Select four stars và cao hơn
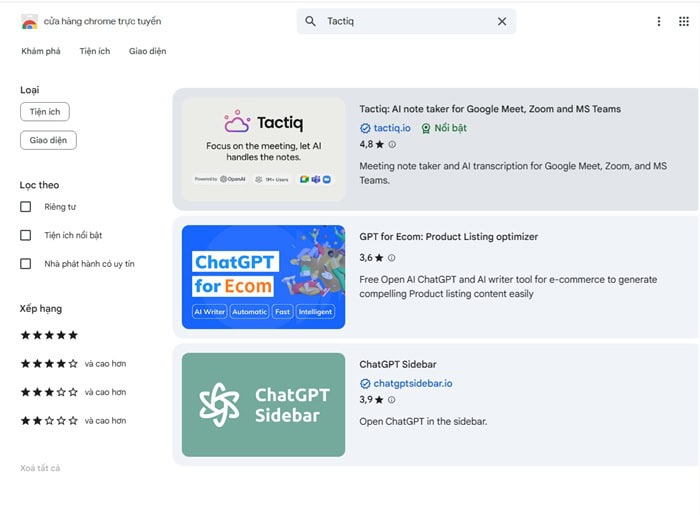Image resolution: width=700 pixels, height=515 pixels. point(73,364)
